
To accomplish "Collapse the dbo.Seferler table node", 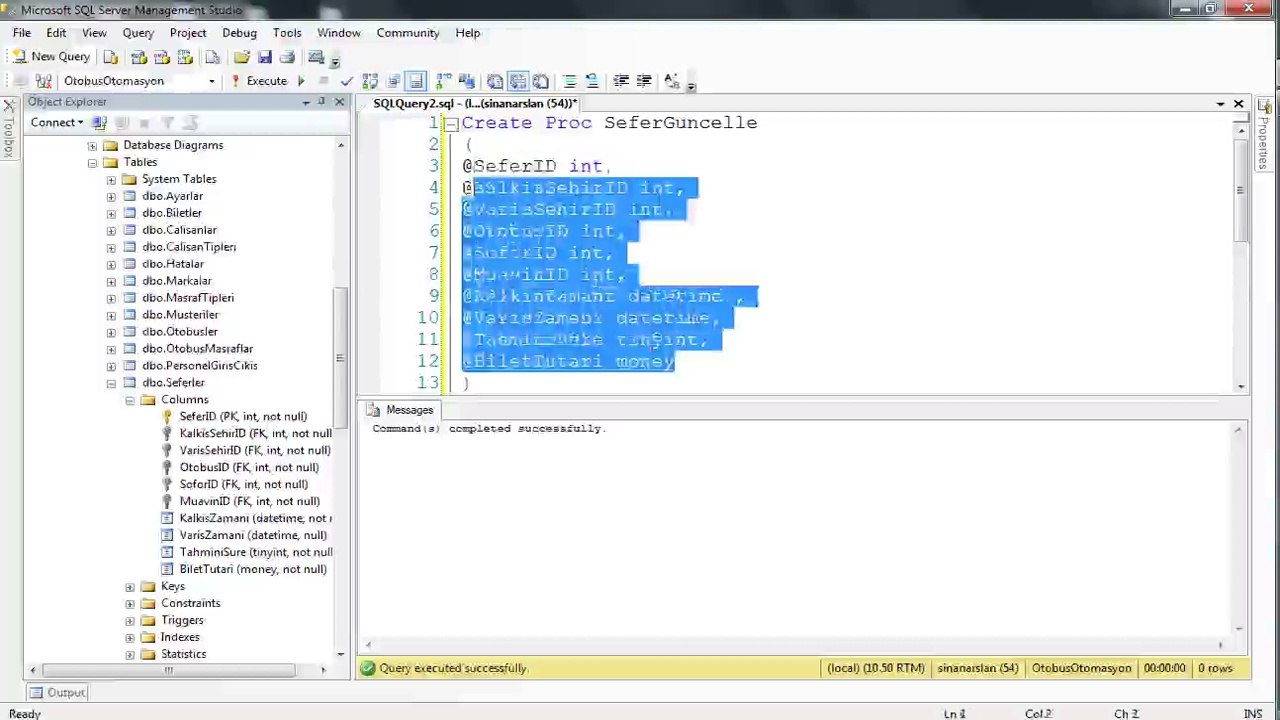I will tap(111, 383).
